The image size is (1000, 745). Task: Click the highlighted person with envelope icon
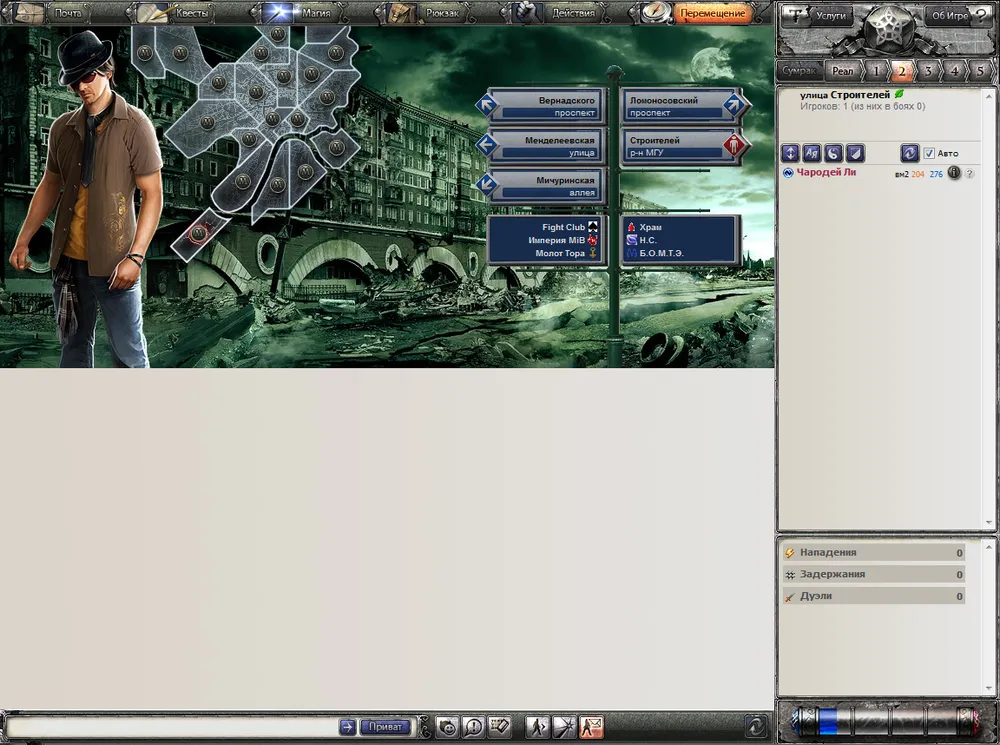pyautogui.click(x=591, y=727)
